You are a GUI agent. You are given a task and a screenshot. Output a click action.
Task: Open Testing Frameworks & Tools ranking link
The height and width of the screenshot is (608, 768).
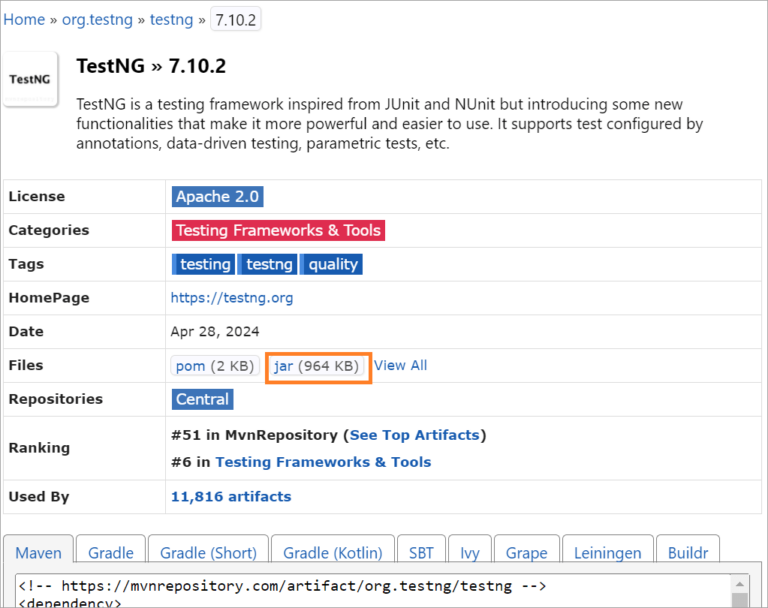click(x=323, y=462)
